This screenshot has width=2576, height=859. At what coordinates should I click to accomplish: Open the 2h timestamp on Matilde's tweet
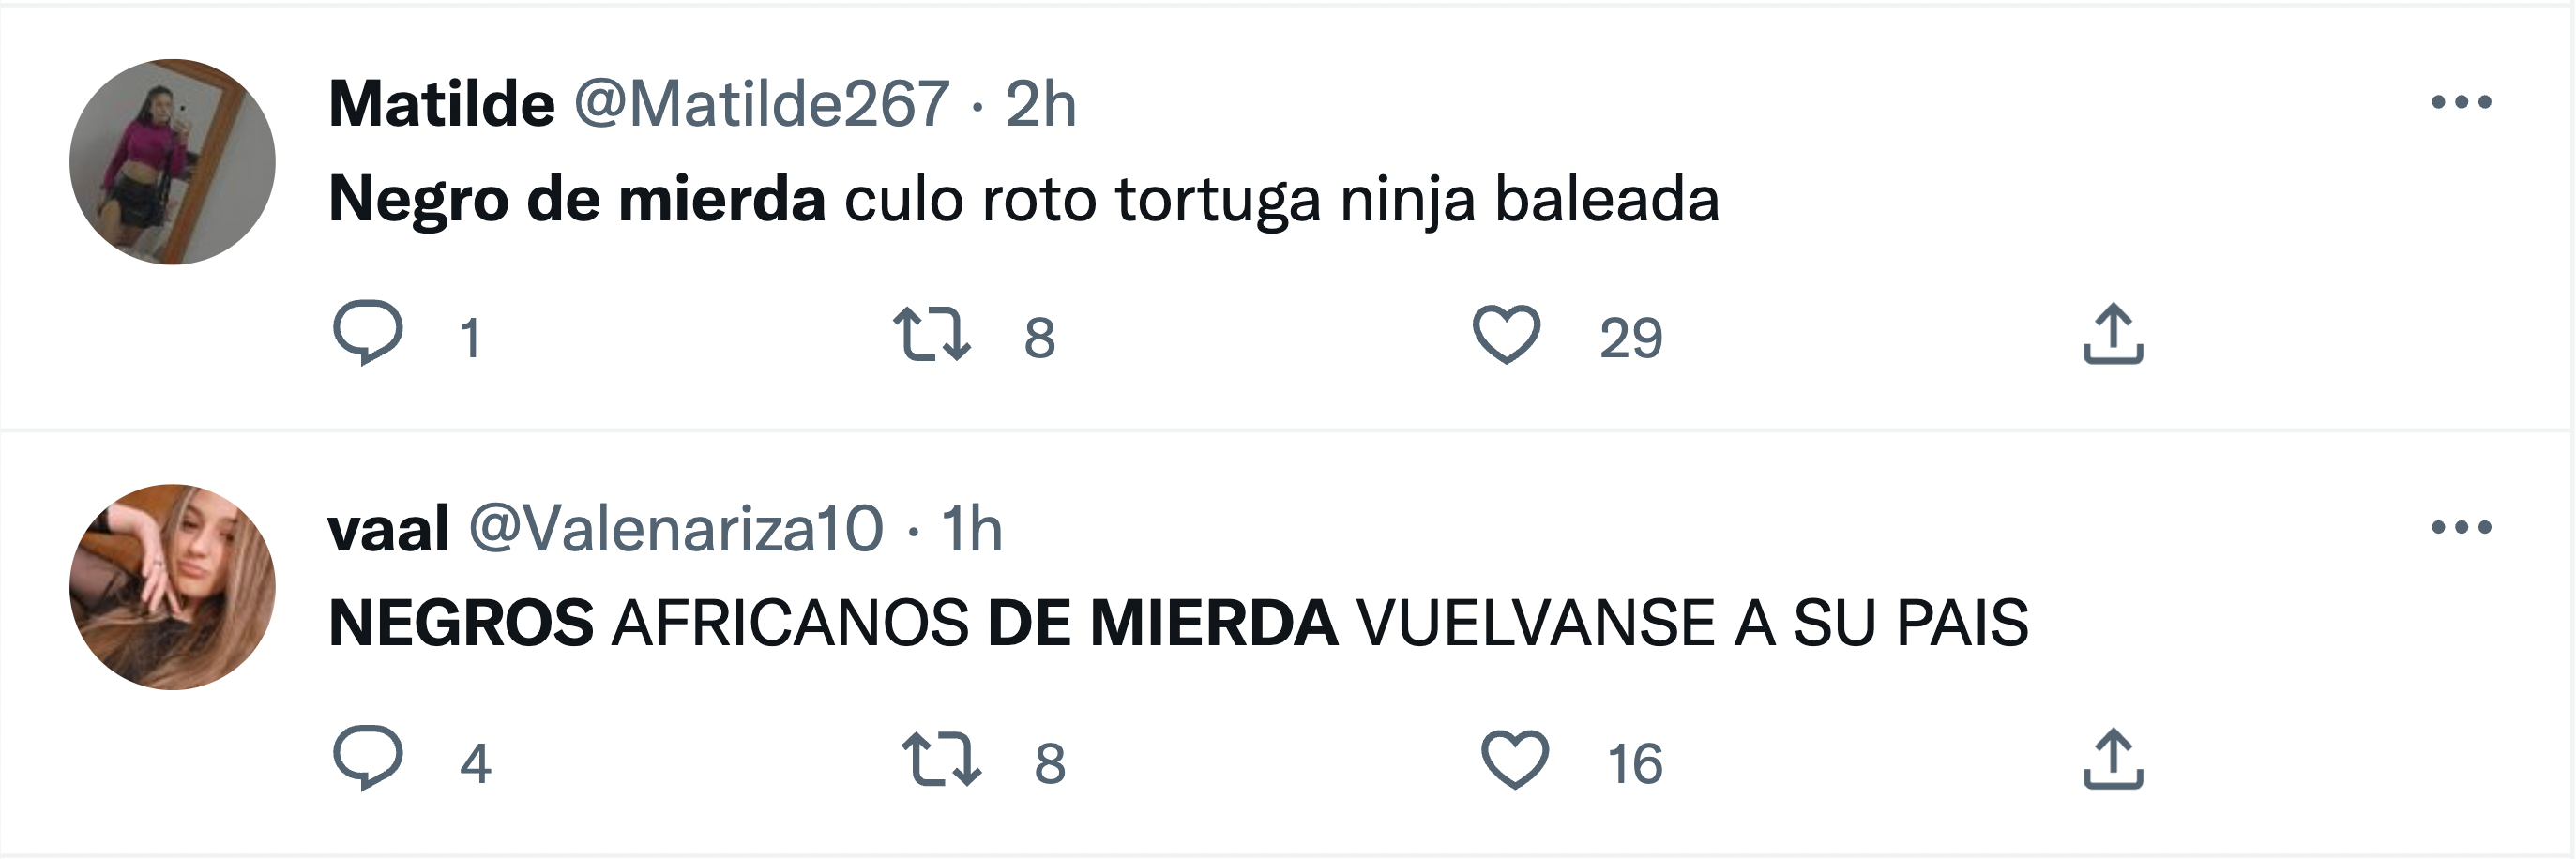tap(1040, 104)
